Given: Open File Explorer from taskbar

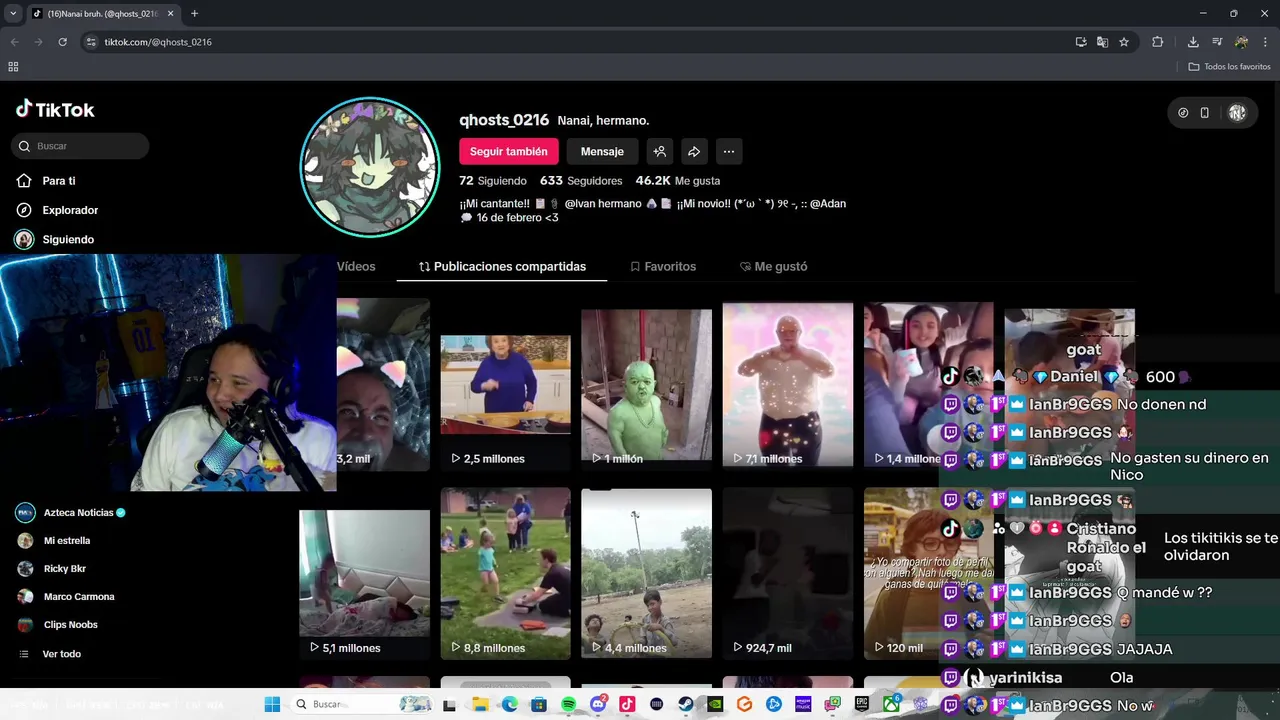Looking at the screenshot, I should tap(480, 704).
